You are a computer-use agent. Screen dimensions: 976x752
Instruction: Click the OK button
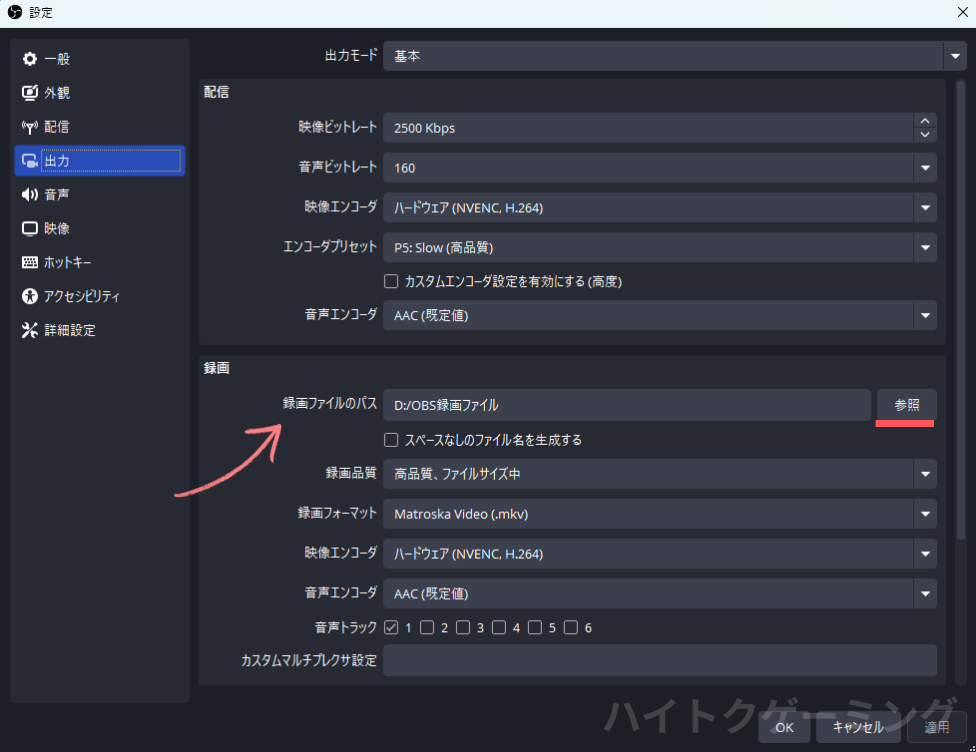tap(784, 727)
